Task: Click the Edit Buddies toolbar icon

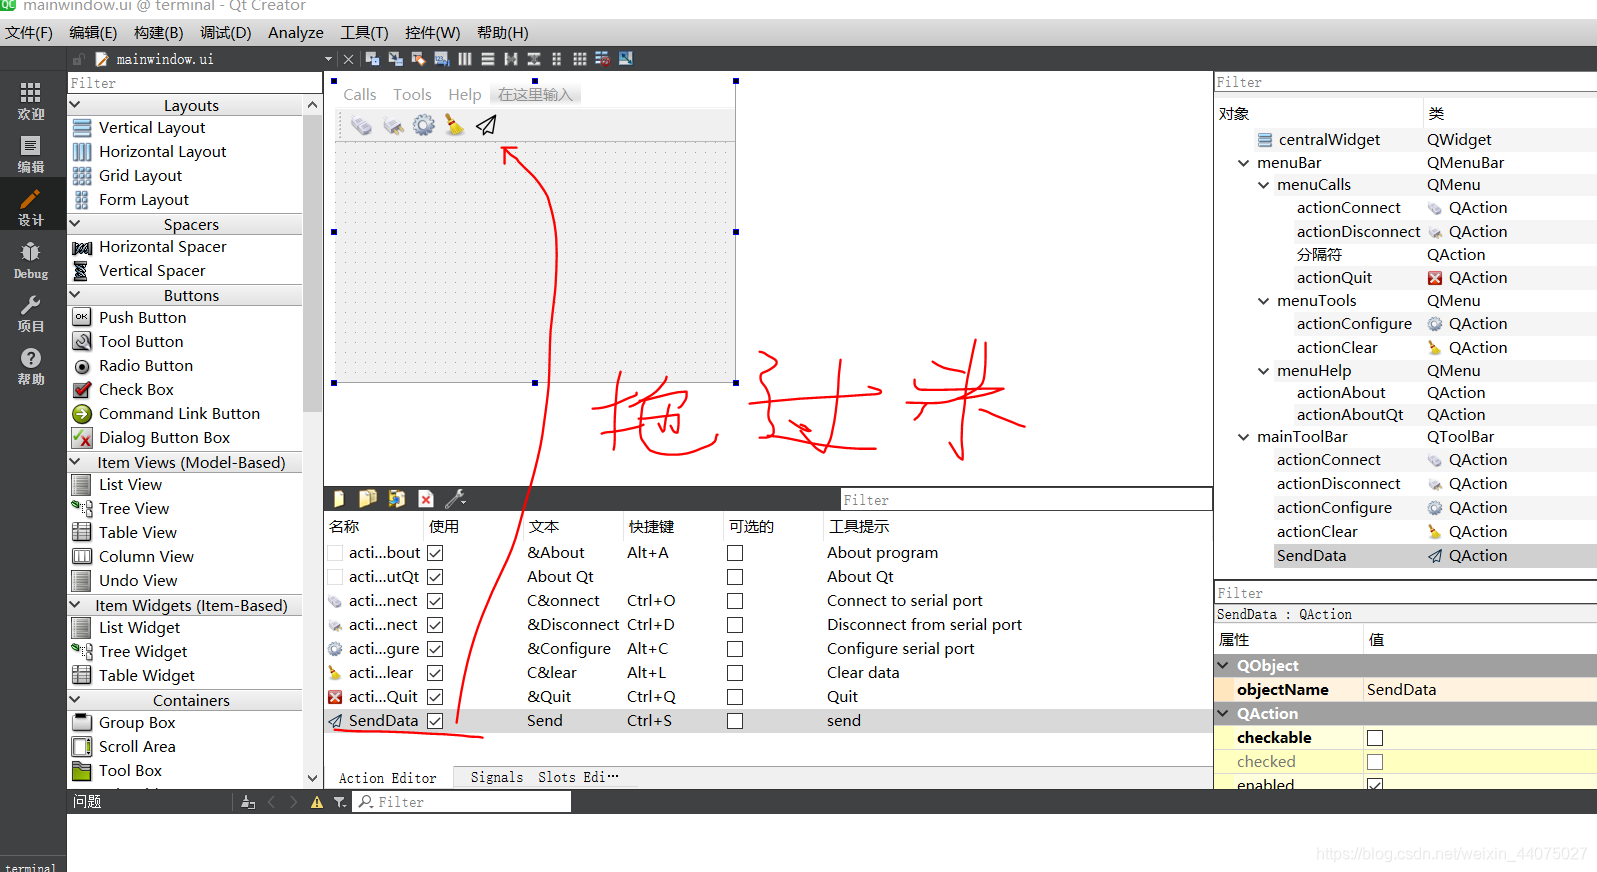Action: pos(418,59)
